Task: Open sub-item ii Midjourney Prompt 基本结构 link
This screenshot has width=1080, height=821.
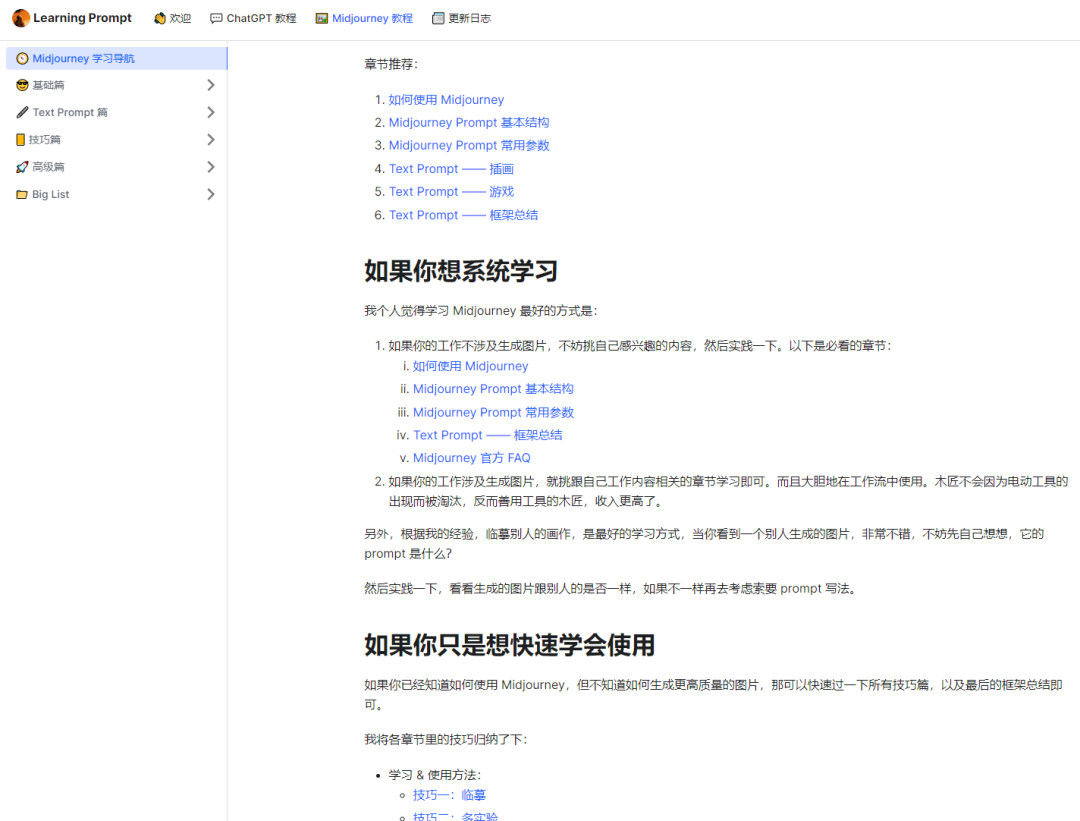Action: (493, 389)
